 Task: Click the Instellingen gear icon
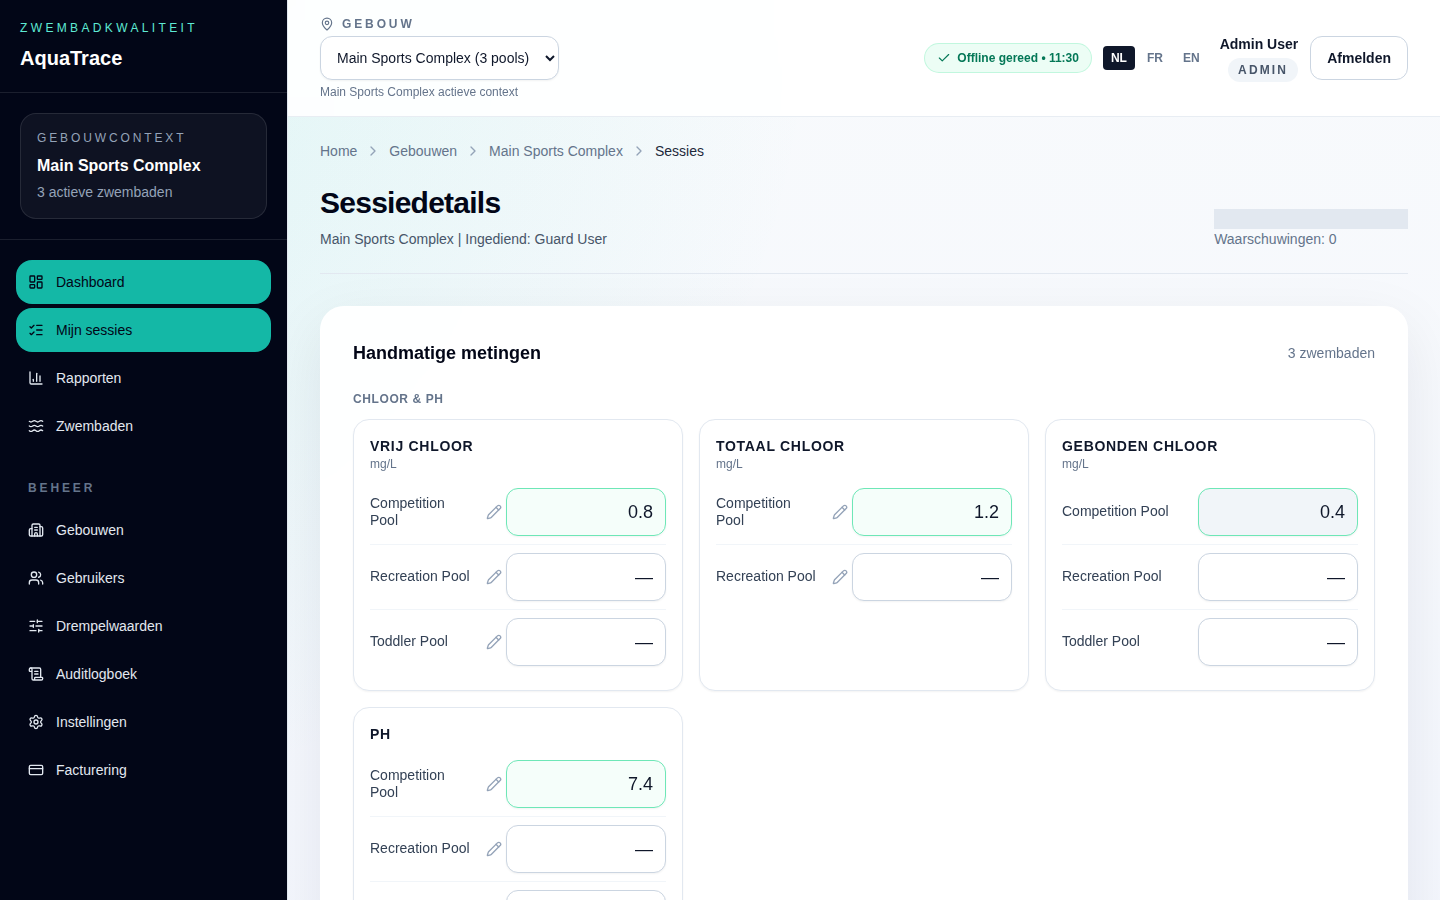point(36,722)
